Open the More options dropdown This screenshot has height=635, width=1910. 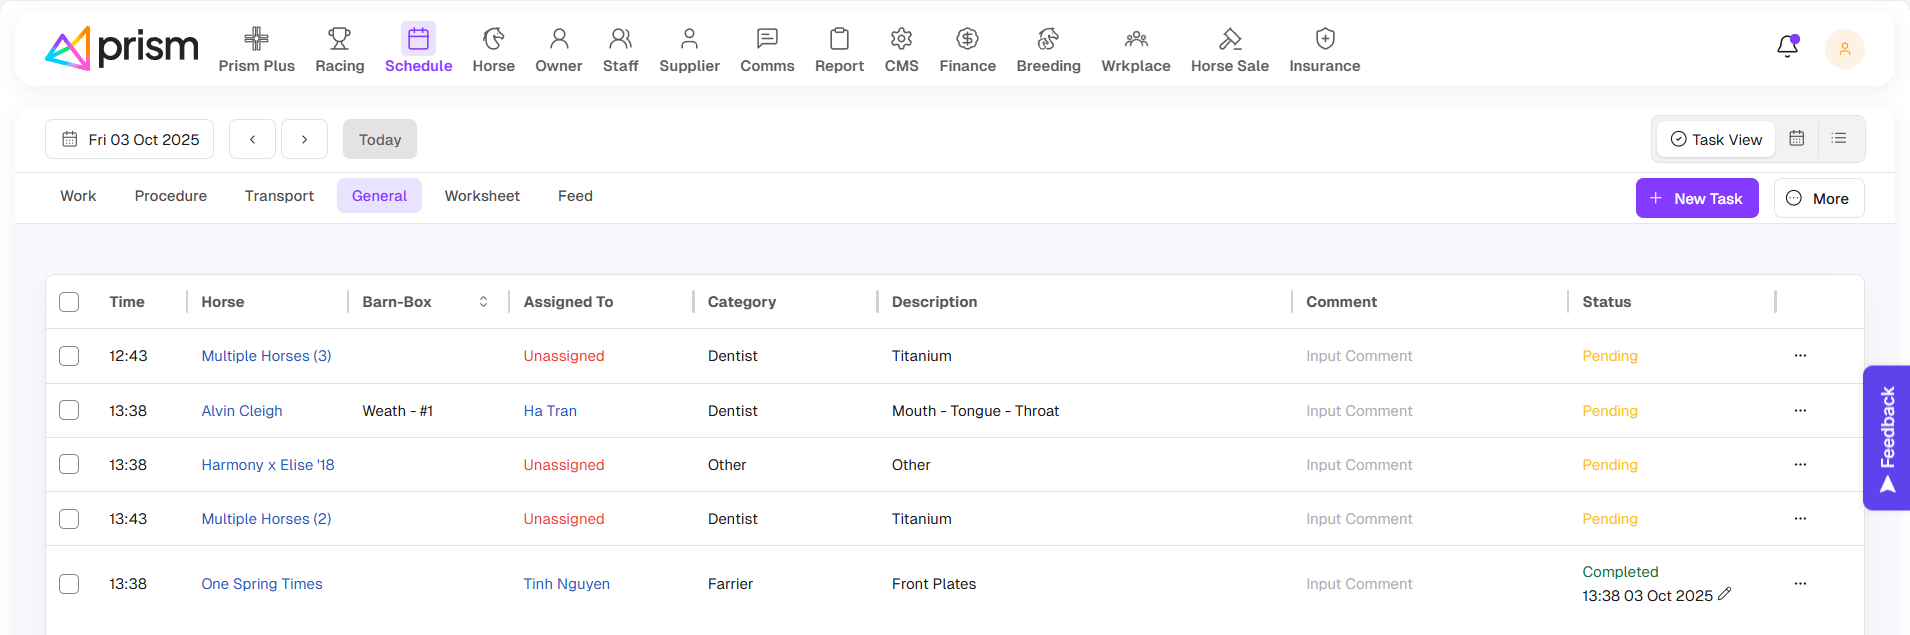(x=1818, y=198)
